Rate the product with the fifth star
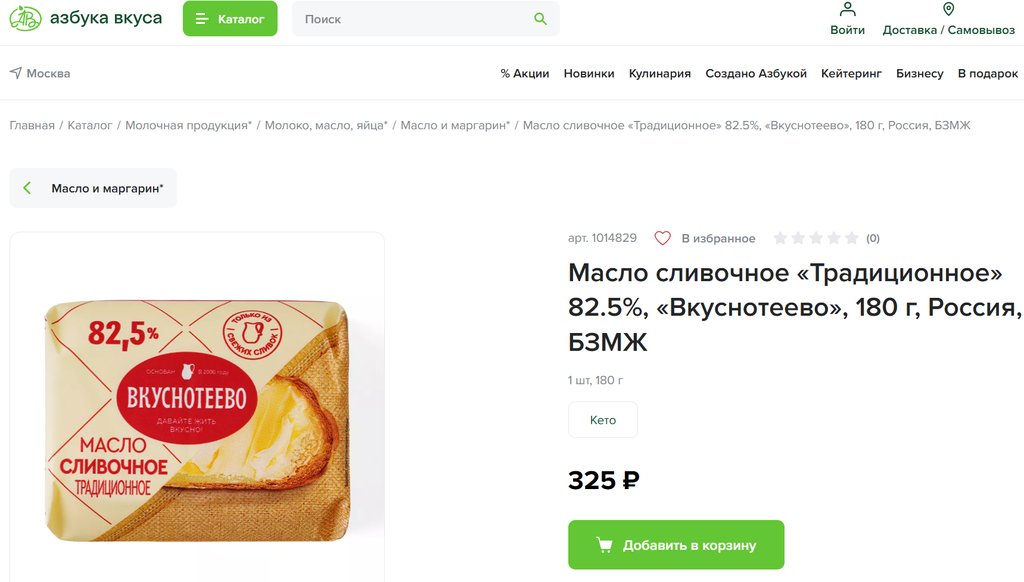 [851, 238]
